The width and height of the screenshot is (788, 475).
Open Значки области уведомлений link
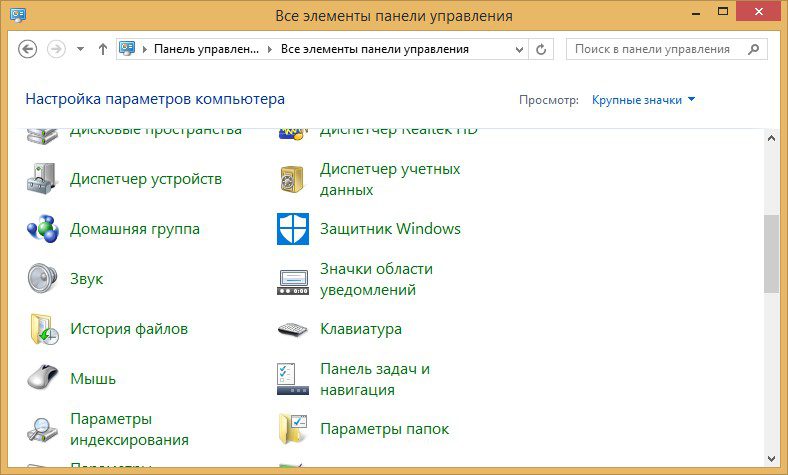(376, 279)
